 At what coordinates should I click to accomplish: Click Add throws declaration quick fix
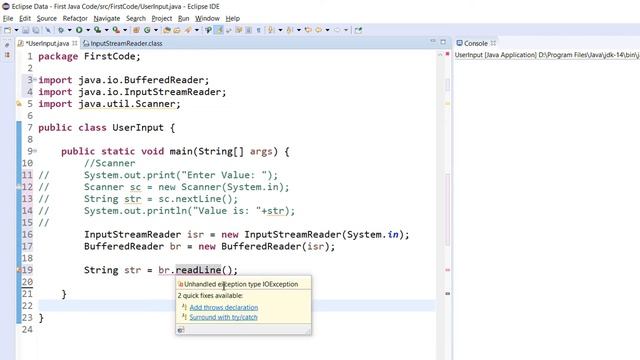[x=224, y=307]
